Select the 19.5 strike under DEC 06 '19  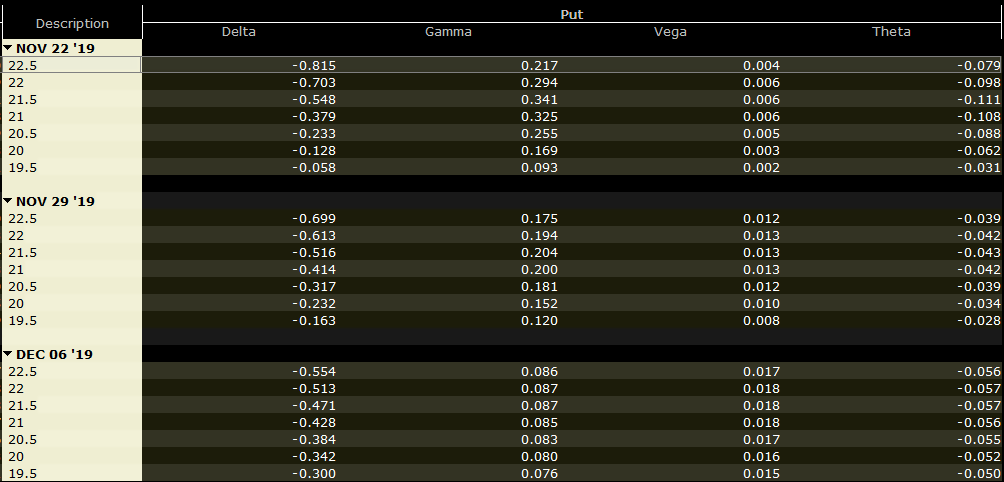click(x=72, y=473)
